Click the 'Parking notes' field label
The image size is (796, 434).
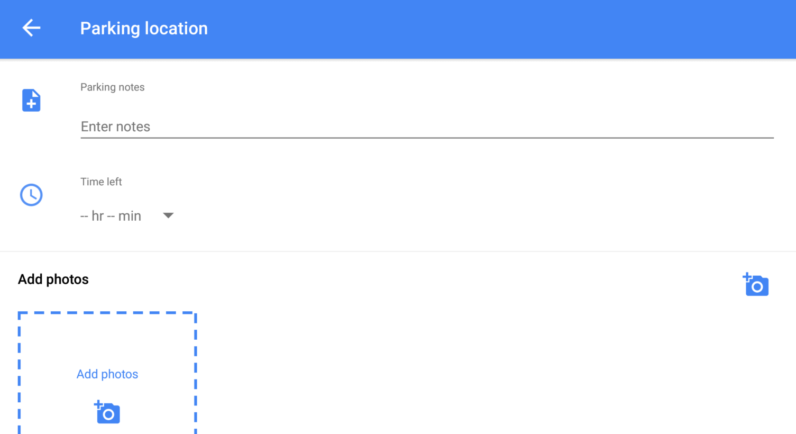point(112,87)
